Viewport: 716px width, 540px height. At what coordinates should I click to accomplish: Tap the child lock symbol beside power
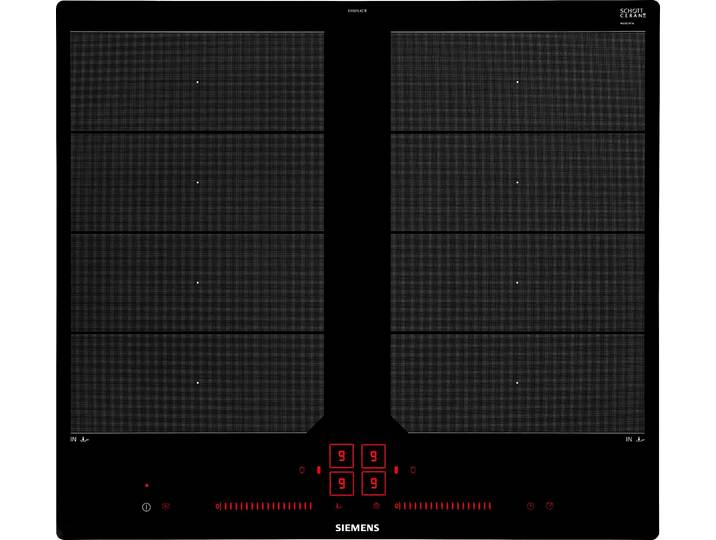click(166, 506)
